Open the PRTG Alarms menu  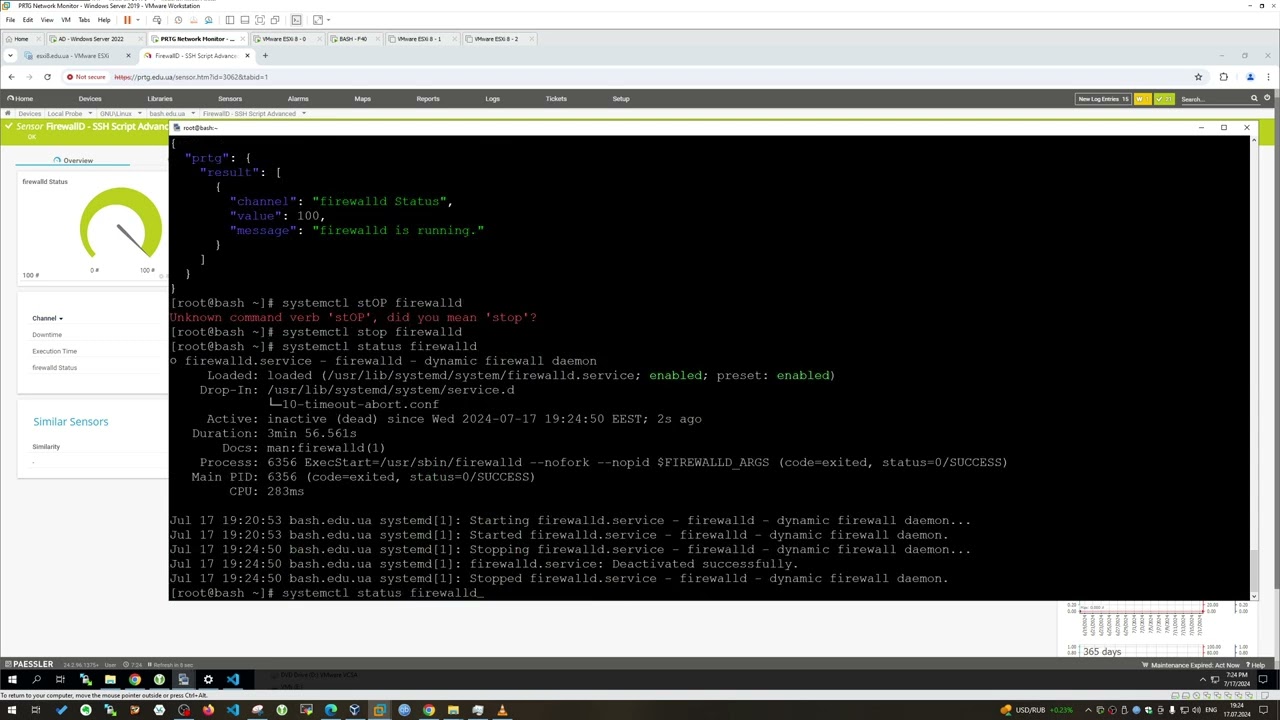pos(298,99)
